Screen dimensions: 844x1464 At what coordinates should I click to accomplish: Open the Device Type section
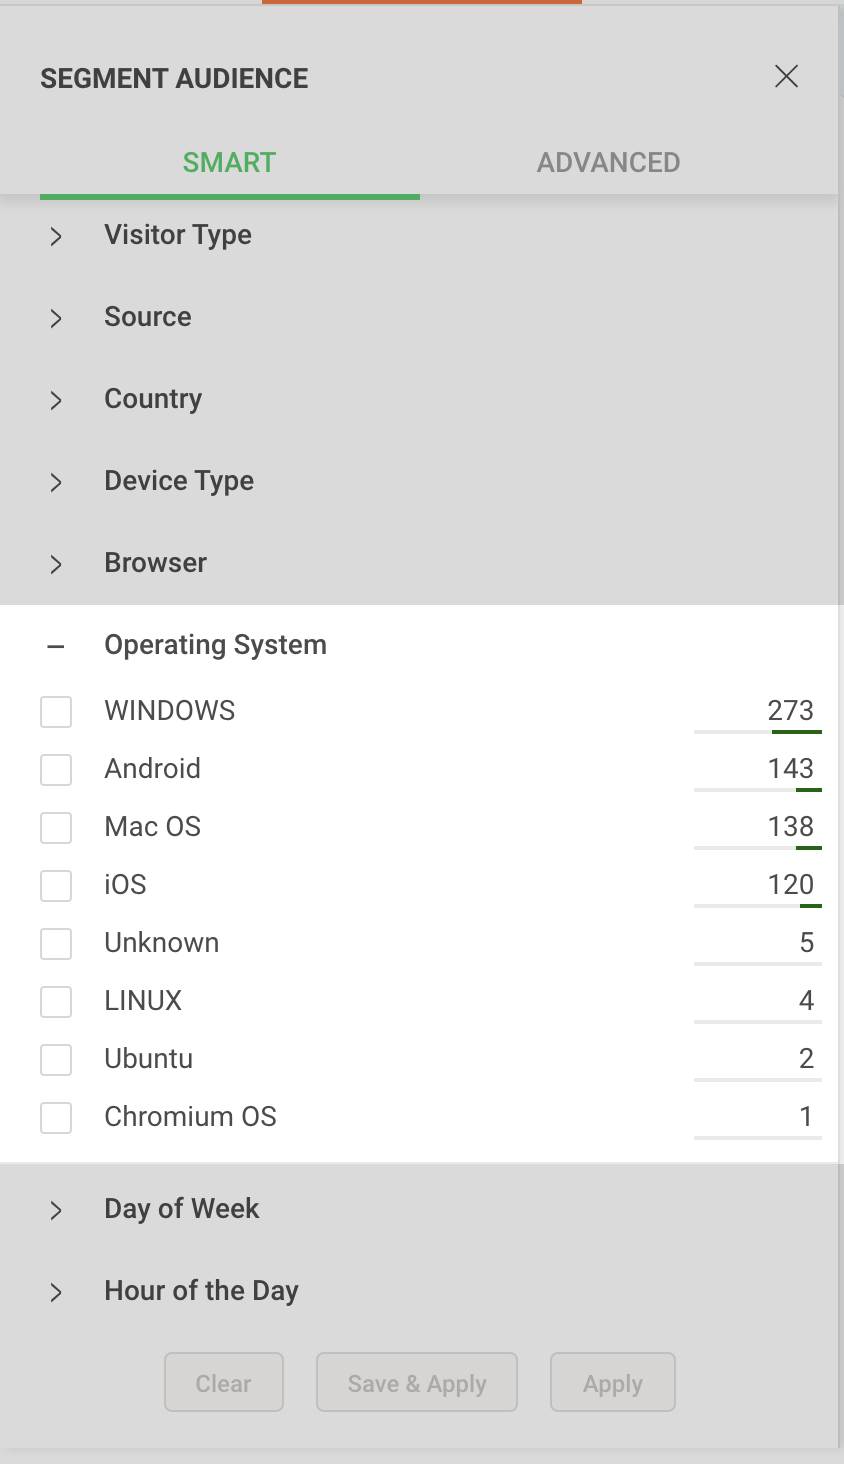pos(56,482)
